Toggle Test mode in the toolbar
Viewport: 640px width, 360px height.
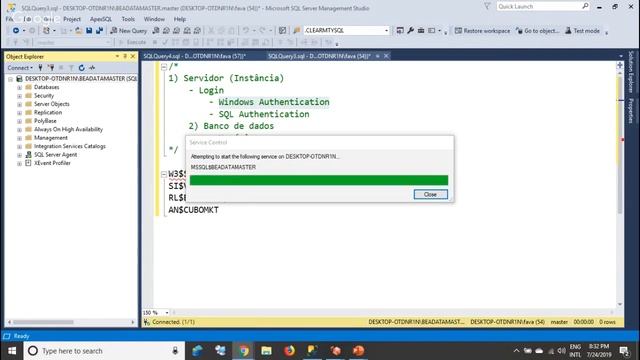[582, 31]
